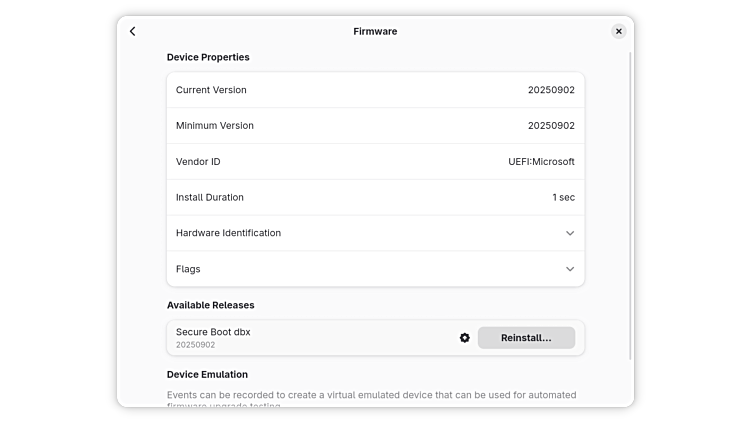Click the vertical scrollbar on the right
752x423 pixels.
pyautogui.click(x=630, y=200)
